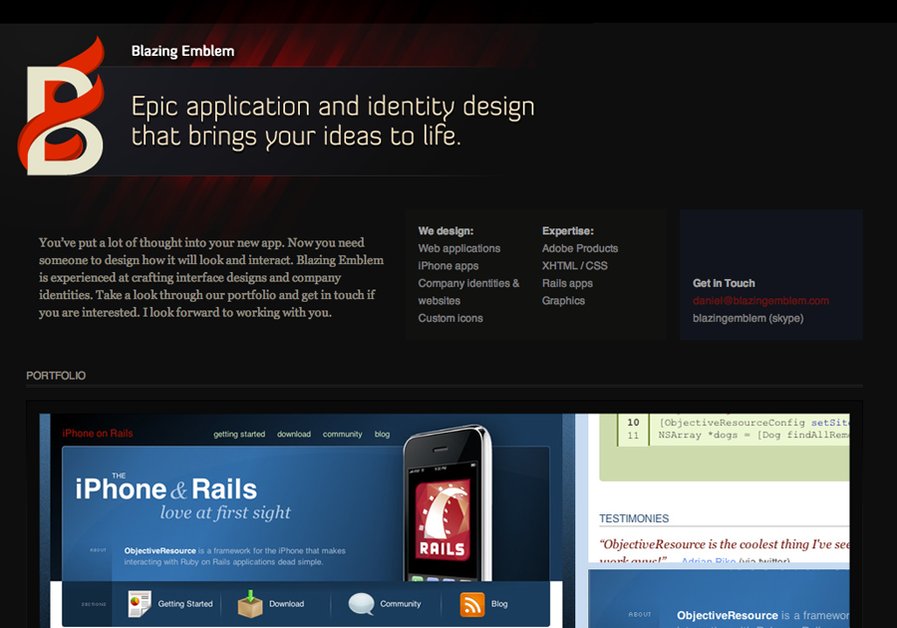
Task: Click the Download box icon
Action: (x=250, y=604)
